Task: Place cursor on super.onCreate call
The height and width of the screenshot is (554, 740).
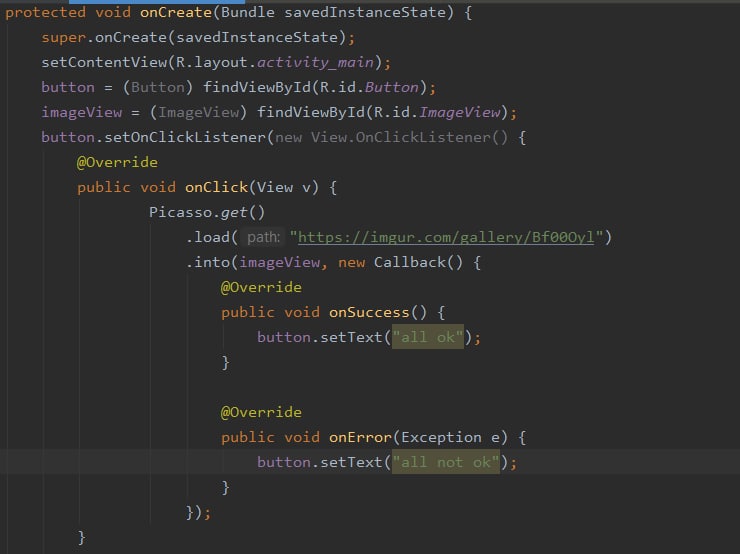Action: pos(193,37)
